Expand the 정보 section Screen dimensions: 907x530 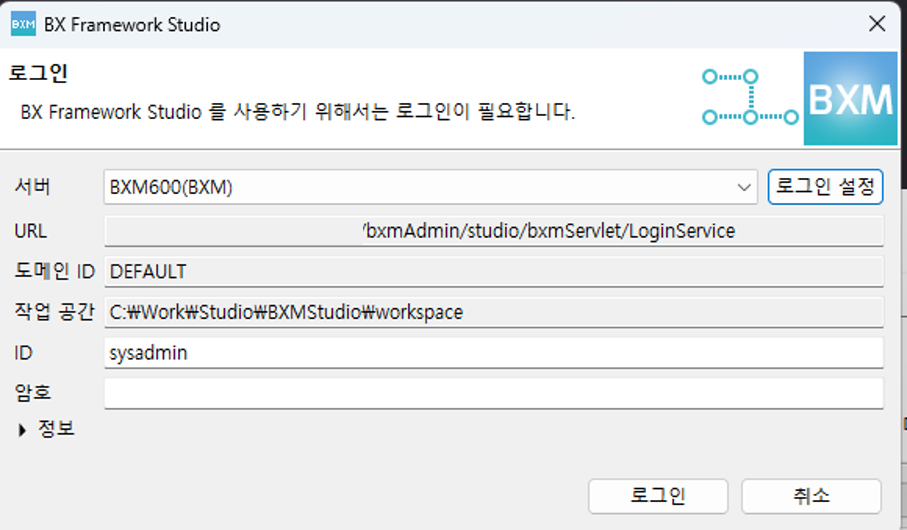point(22,430)
